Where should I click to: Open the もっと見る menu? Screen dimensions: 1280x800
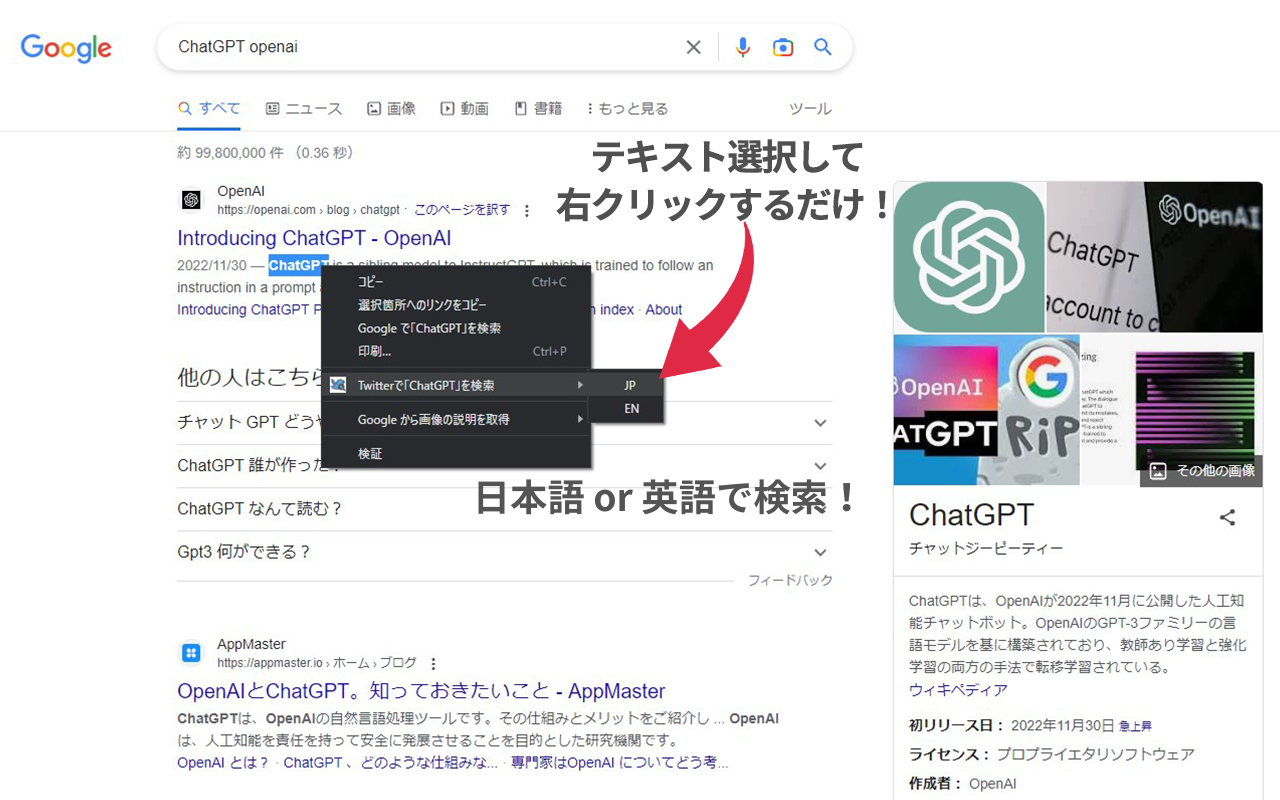627,108
